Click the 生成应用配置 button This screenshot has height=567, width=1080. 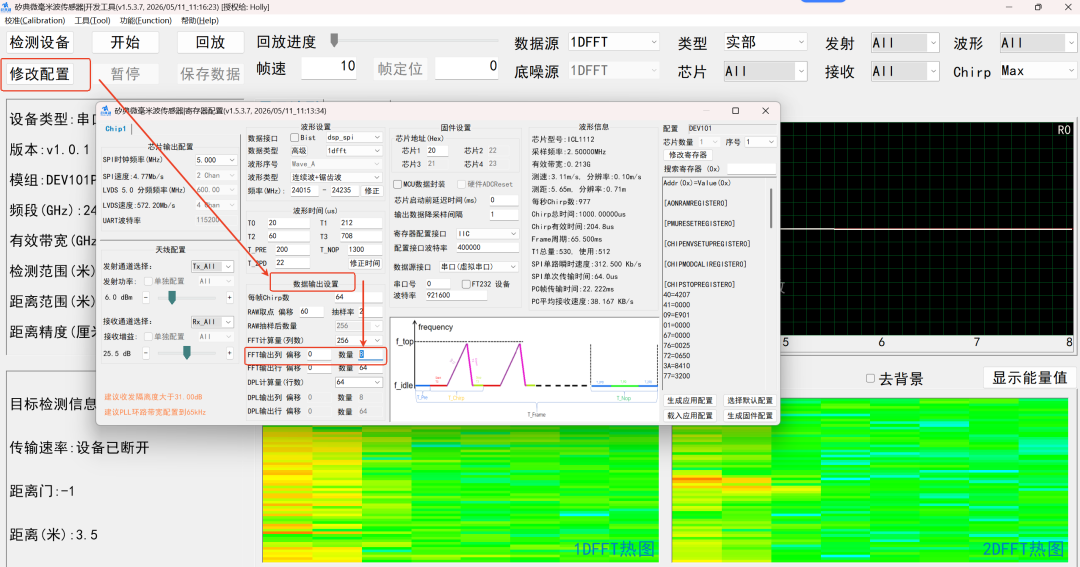[690, 400]
